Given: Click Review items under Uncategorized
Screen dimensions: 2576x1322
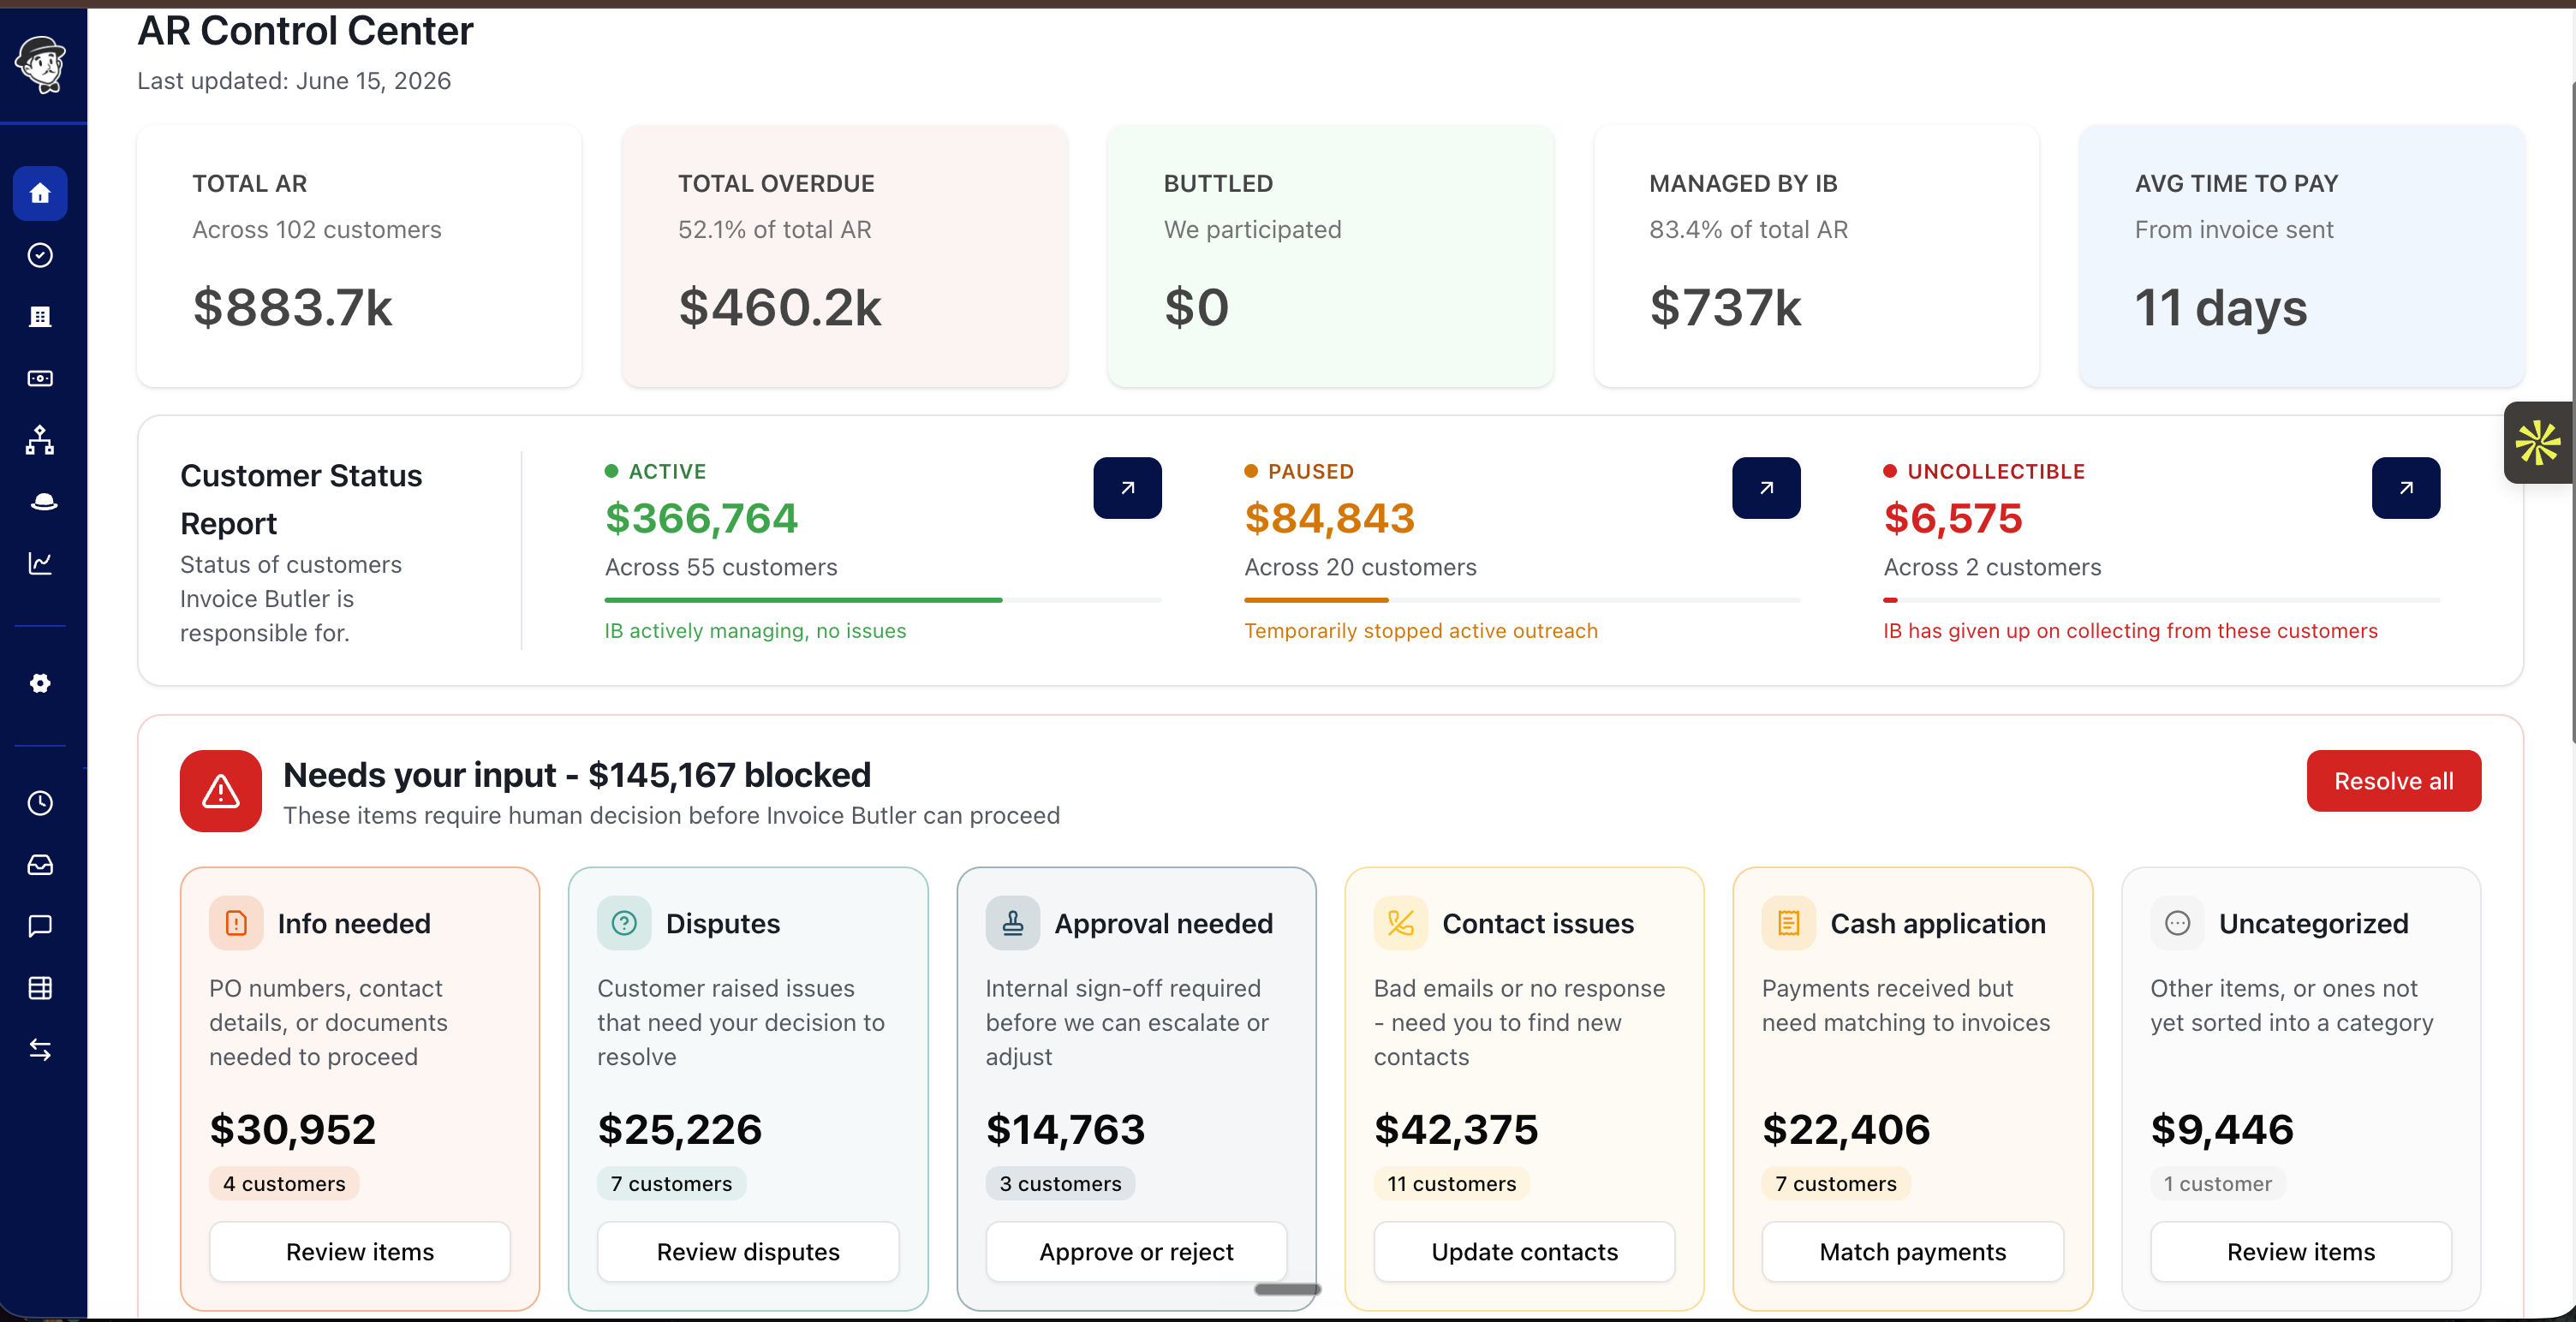Looking at the screenshot, I should click(x=2300, y=1252).
